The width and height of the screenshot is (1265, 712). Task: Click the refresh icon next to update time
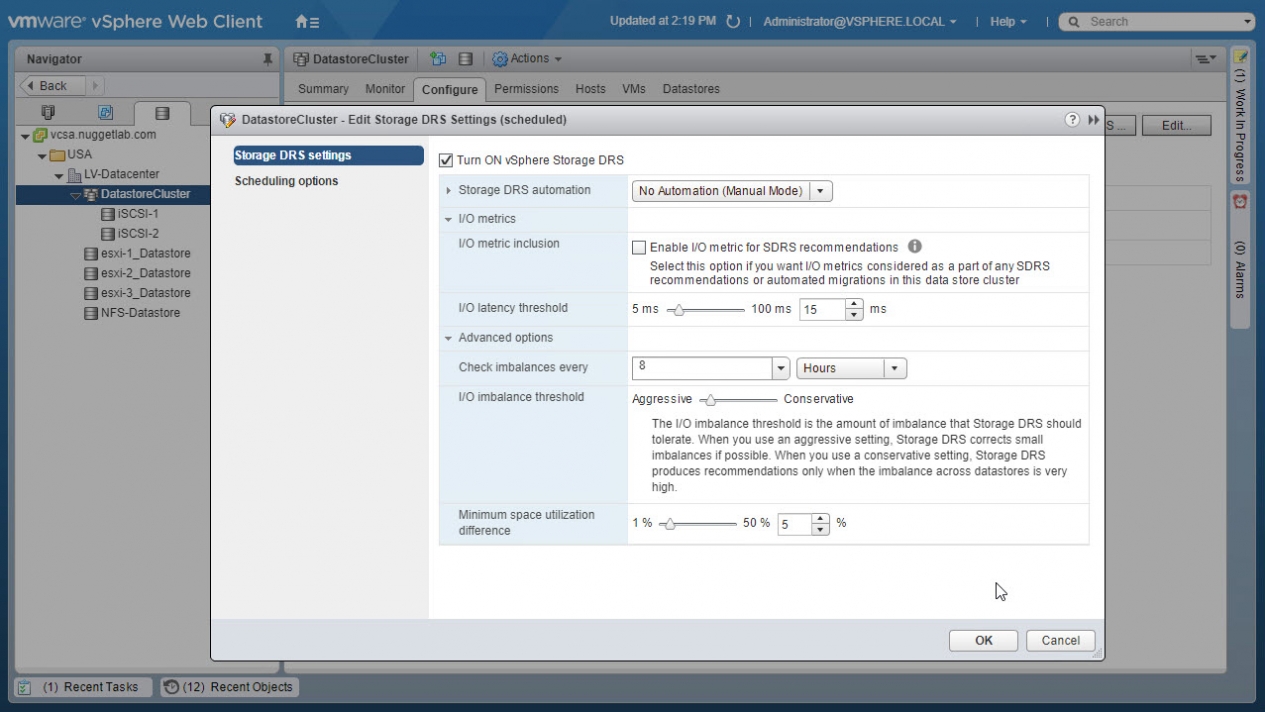click(733, 22)
